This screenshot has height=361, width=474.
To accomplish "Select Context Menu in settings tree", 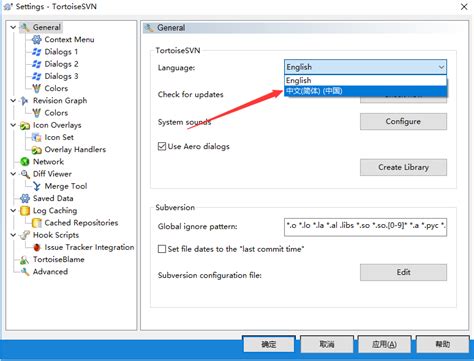I will [69, 40].
